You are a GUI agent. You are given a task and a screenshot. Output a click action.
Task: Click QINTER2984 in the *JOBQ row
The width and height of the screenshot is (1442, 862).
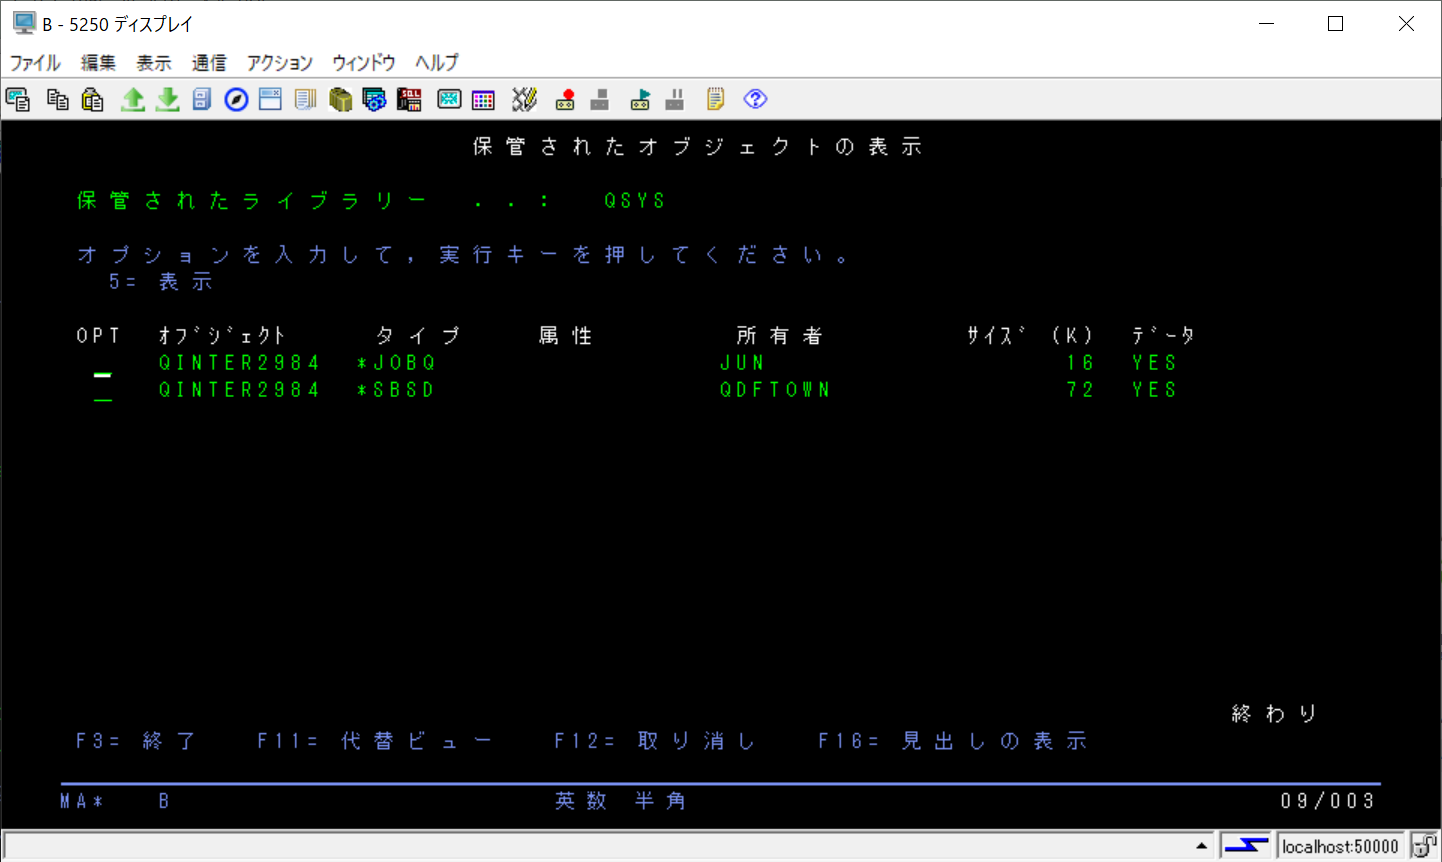[x=239, y=363]
